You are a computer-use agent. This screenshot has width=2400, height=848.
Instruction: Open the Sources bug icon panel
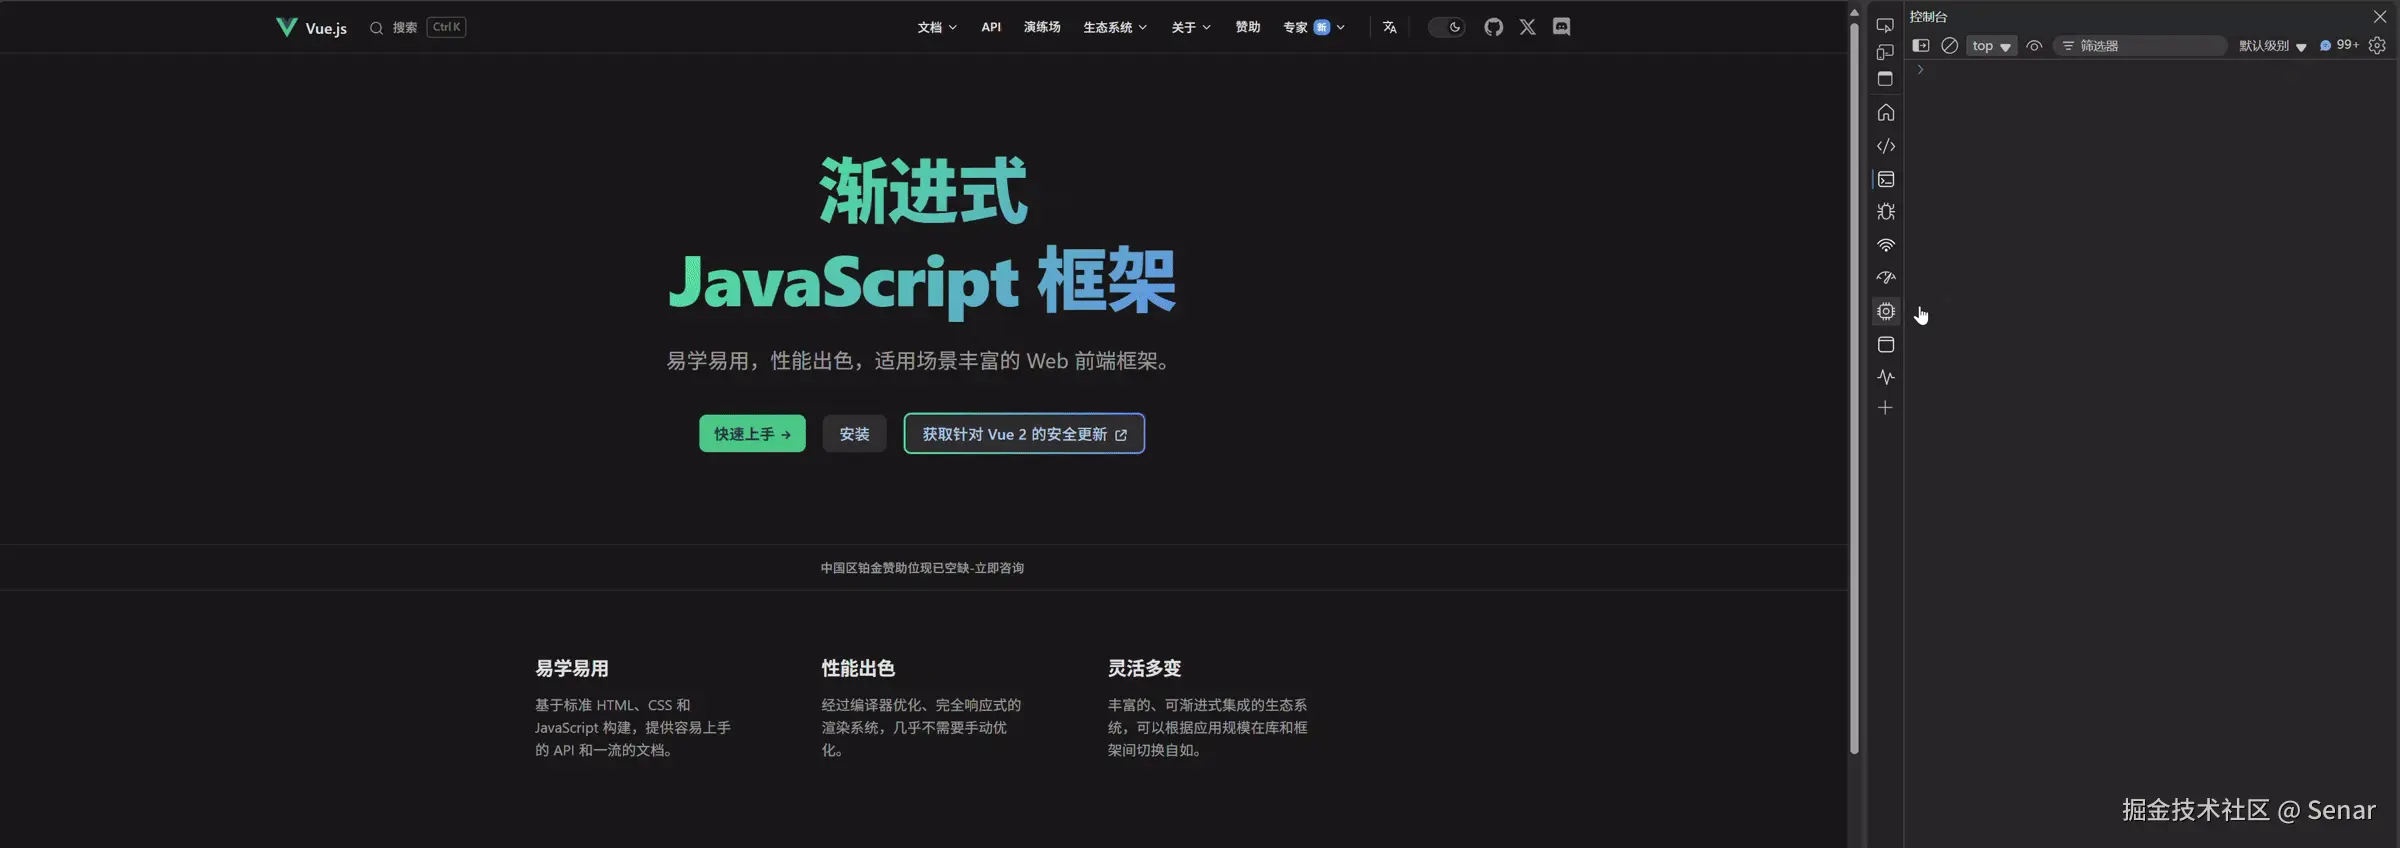(x=1885, y=212)
